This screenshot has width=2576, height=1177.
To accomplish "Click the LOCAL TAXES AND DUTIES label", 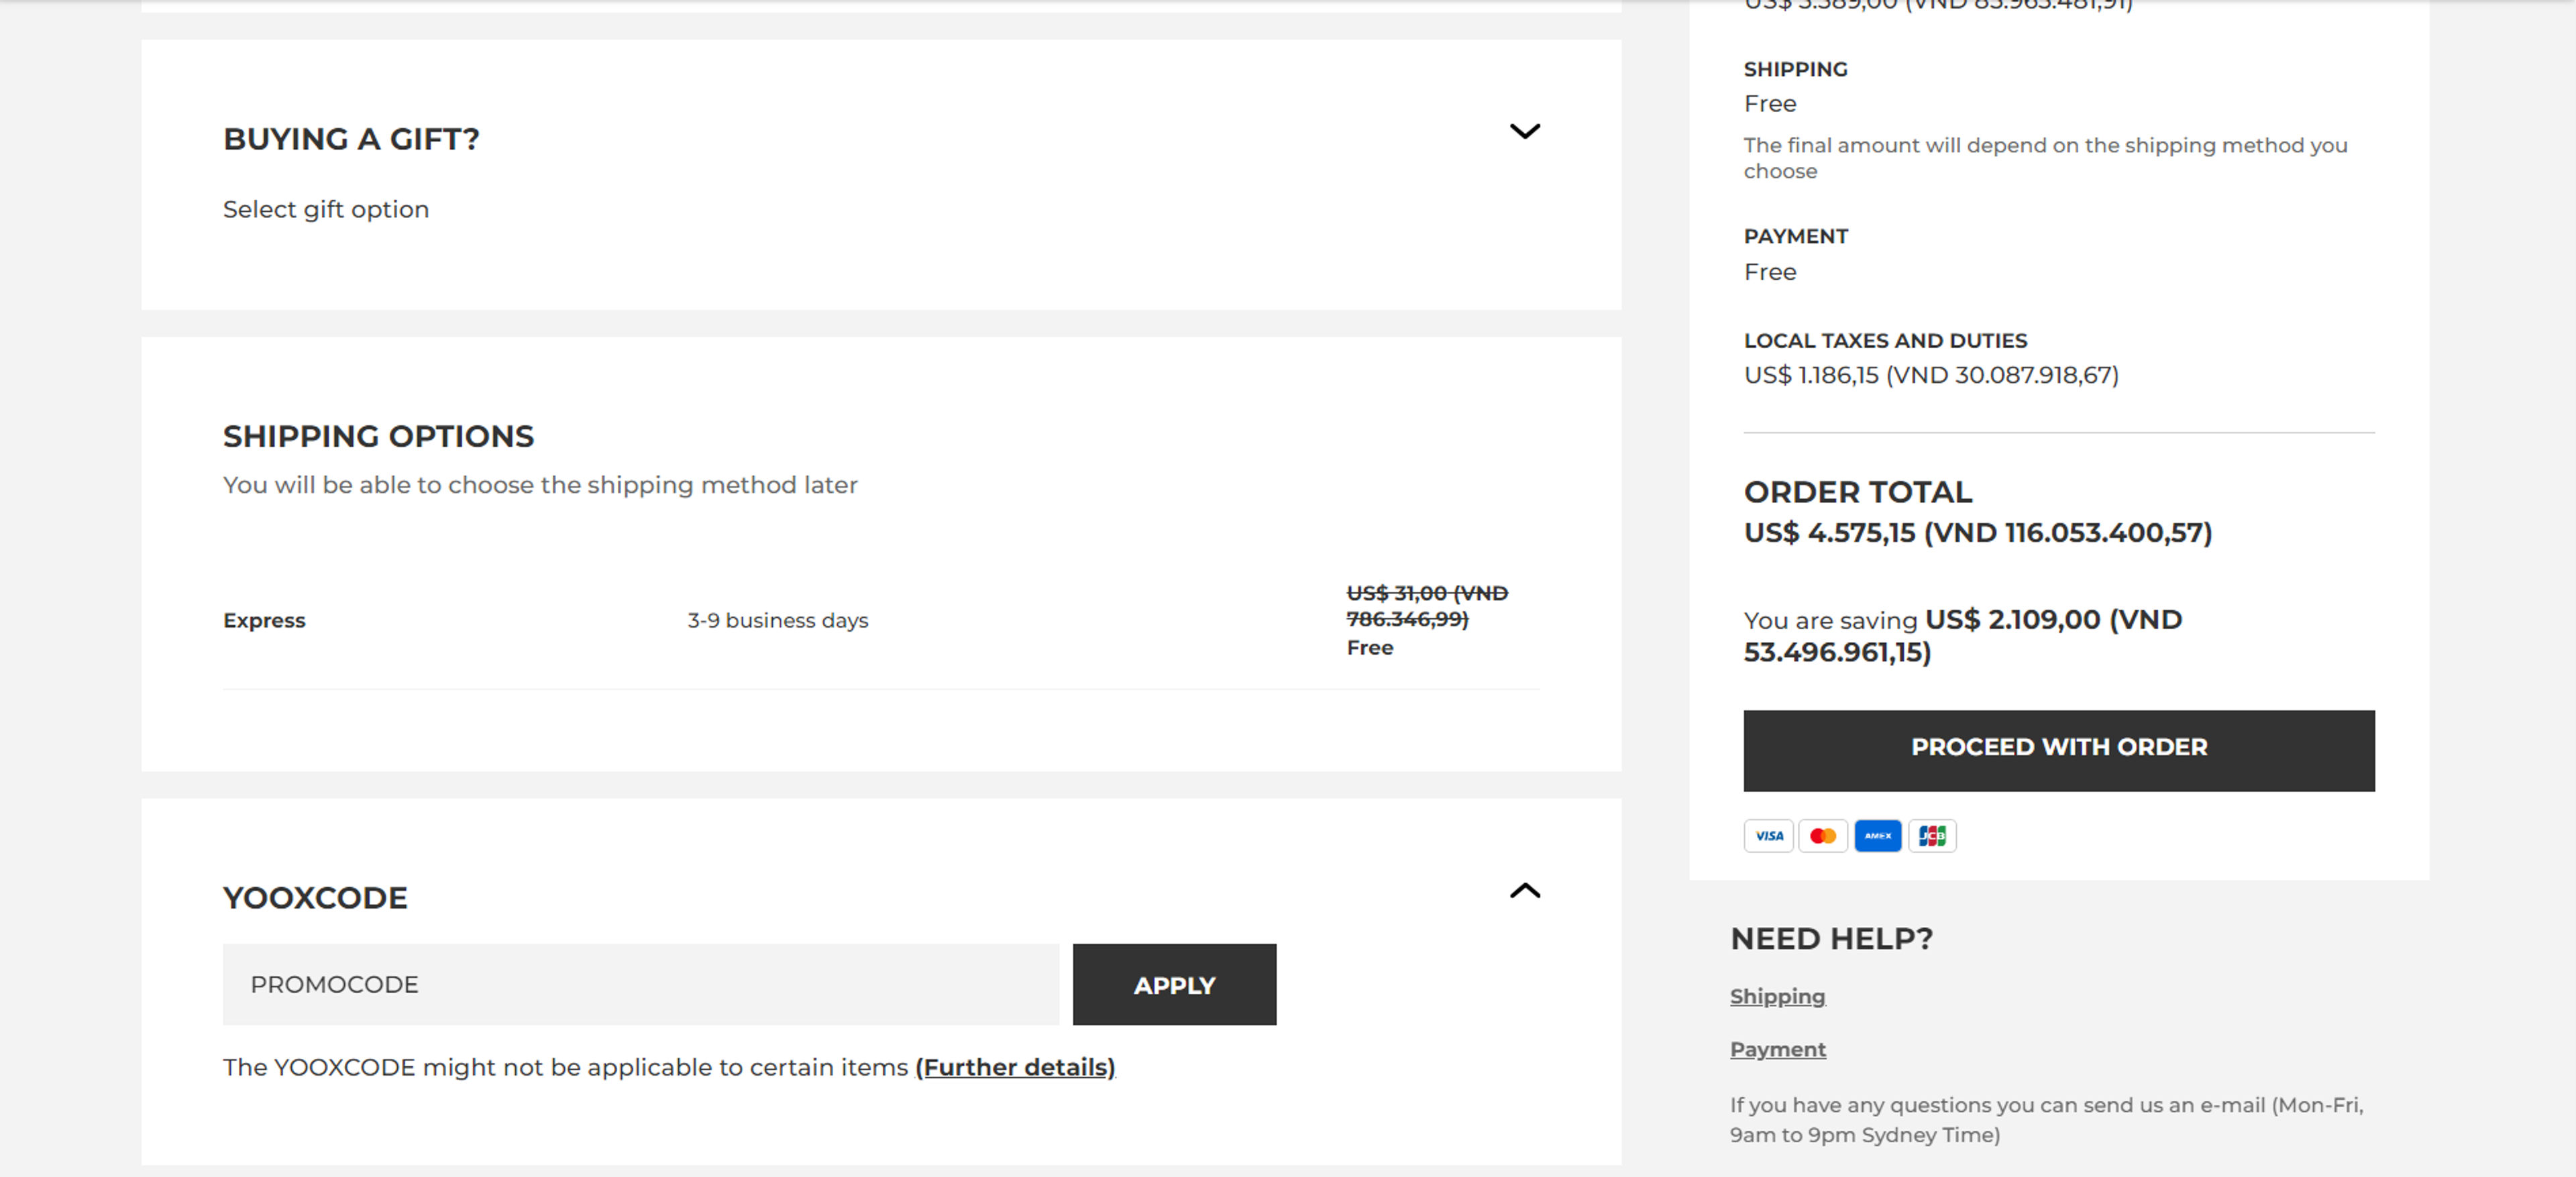I will point(1885,341).
